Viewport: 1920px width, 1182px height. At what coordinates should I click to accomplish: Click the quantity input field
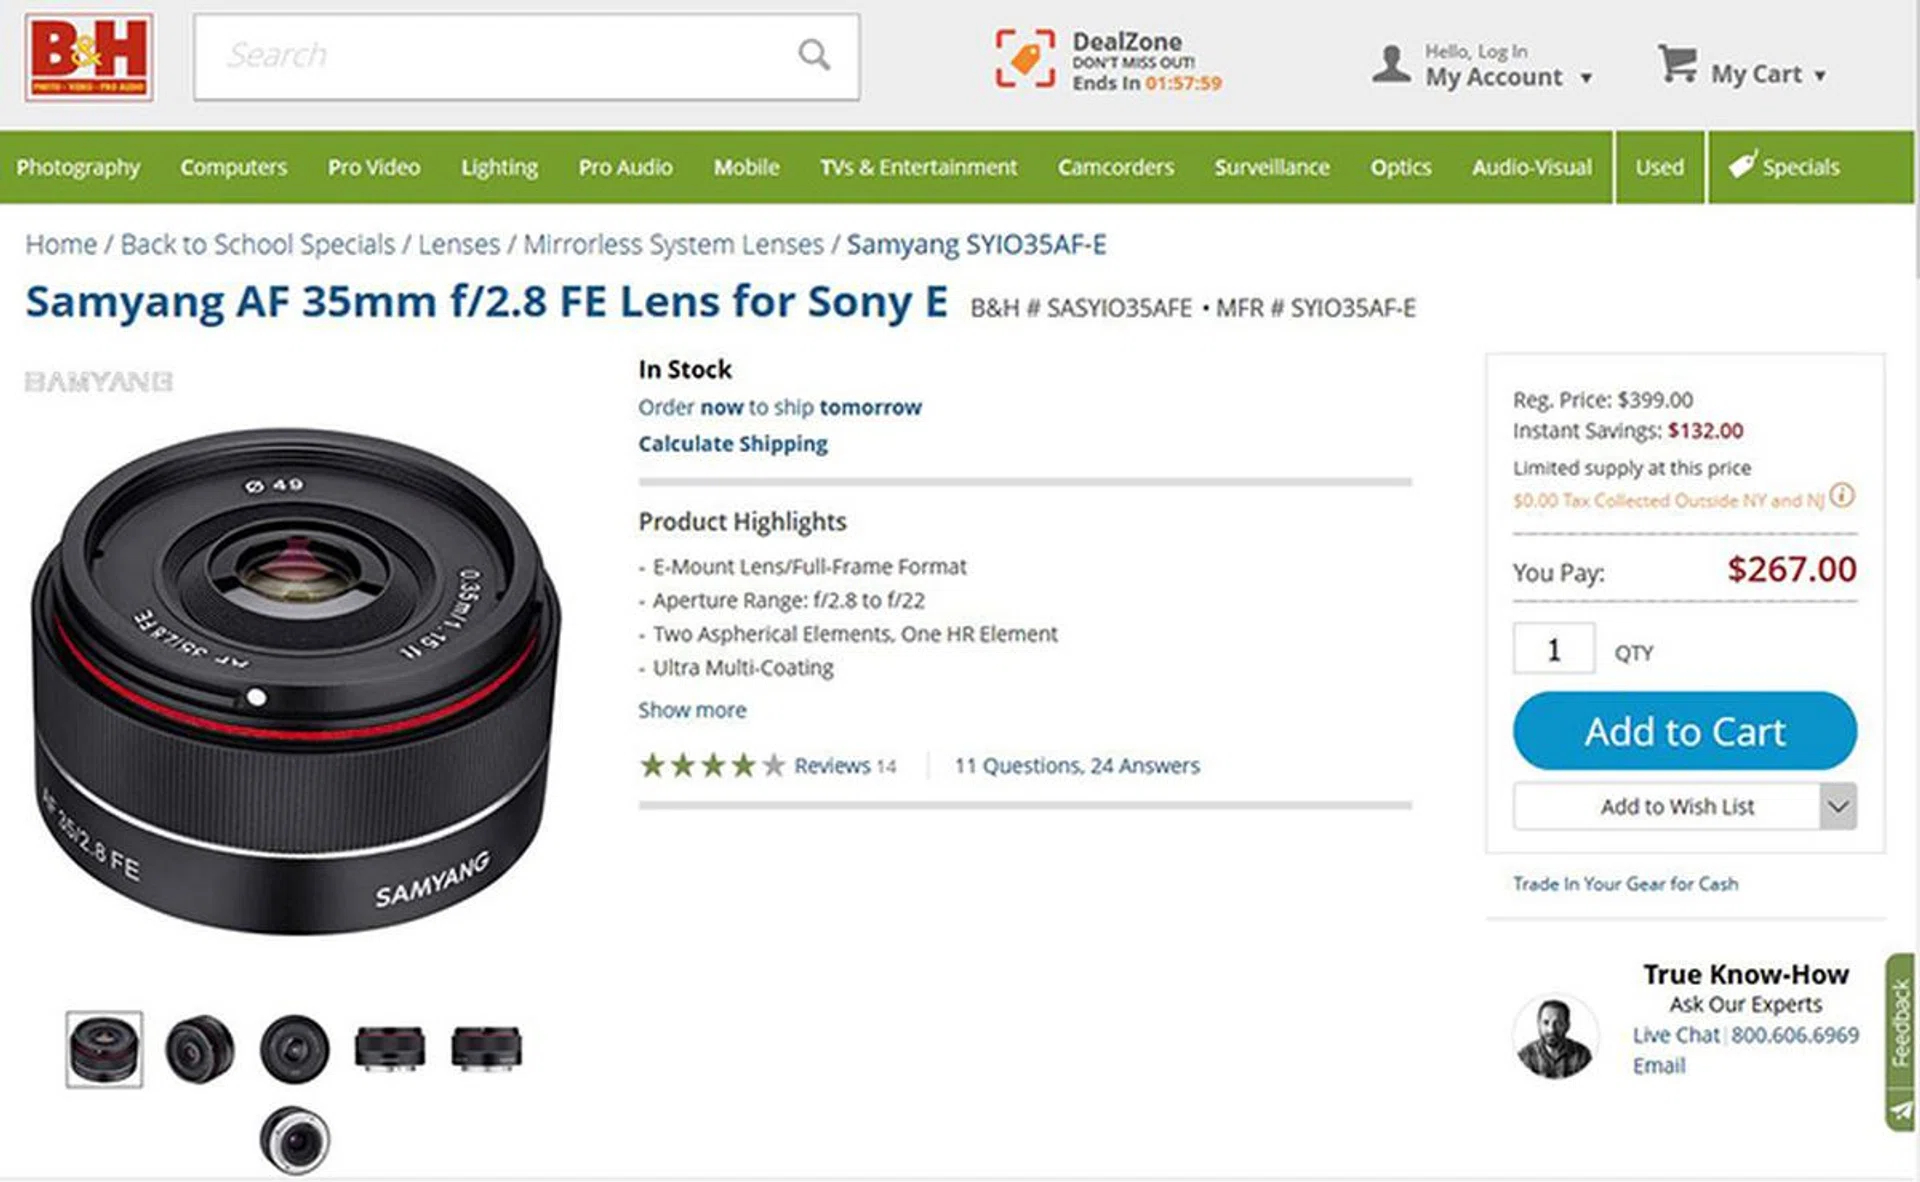(1553, 650)
